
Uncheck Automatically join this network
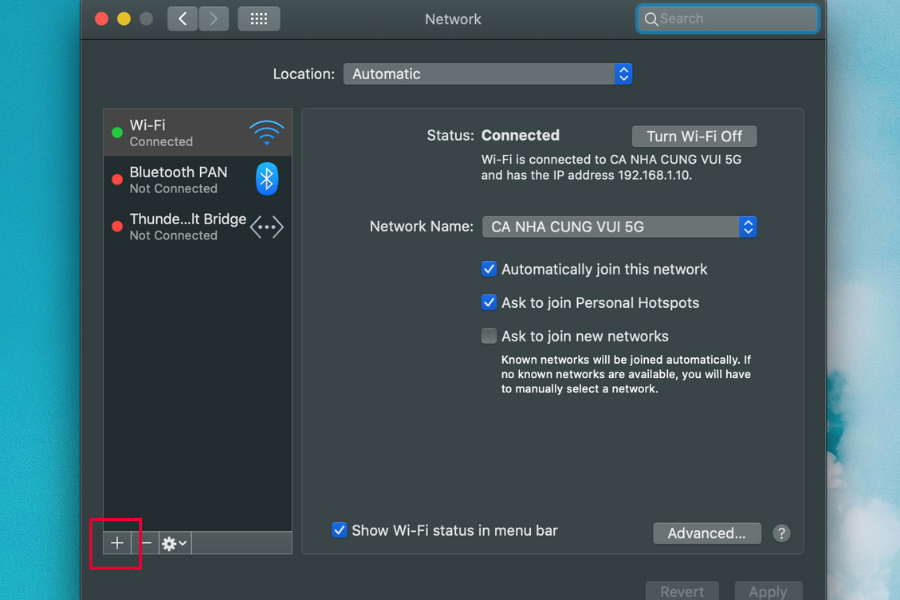point(489,269)
